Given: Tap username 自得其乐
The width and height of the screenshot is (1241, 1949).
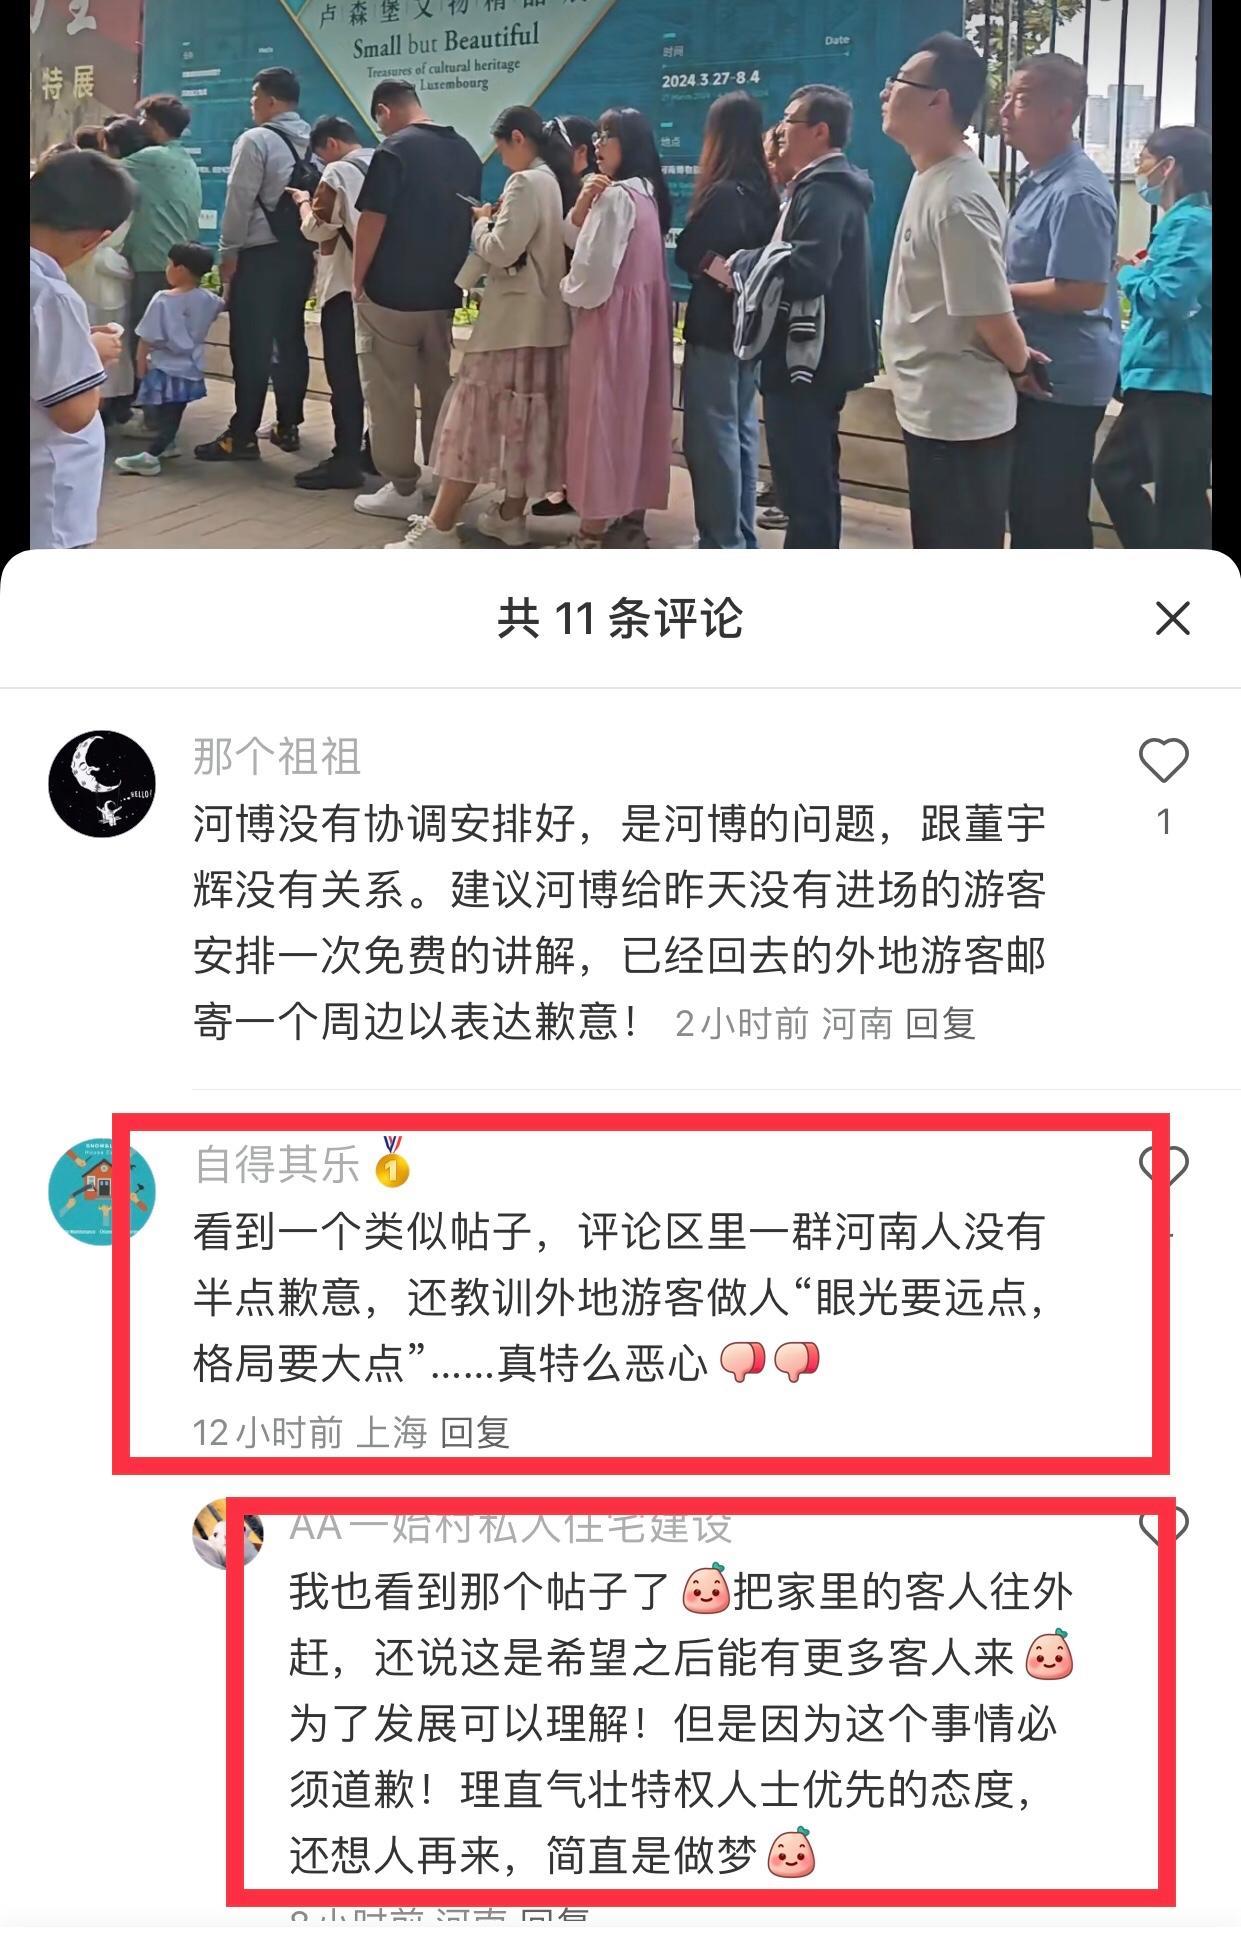Looking at the screenshot, I should (277, 1164).
